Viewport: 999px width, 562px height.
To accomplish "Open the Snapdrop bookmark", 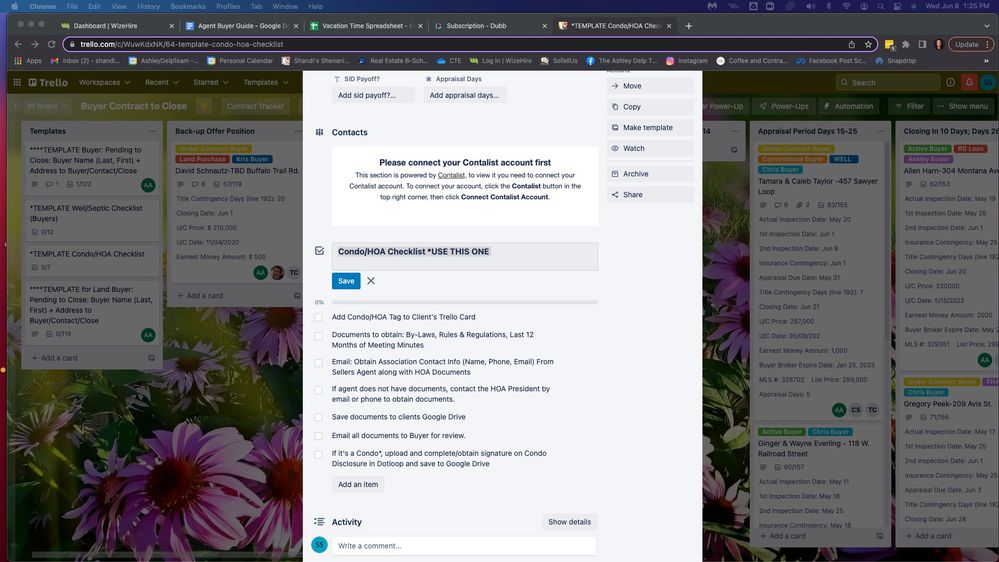I will tap(896, 61).
